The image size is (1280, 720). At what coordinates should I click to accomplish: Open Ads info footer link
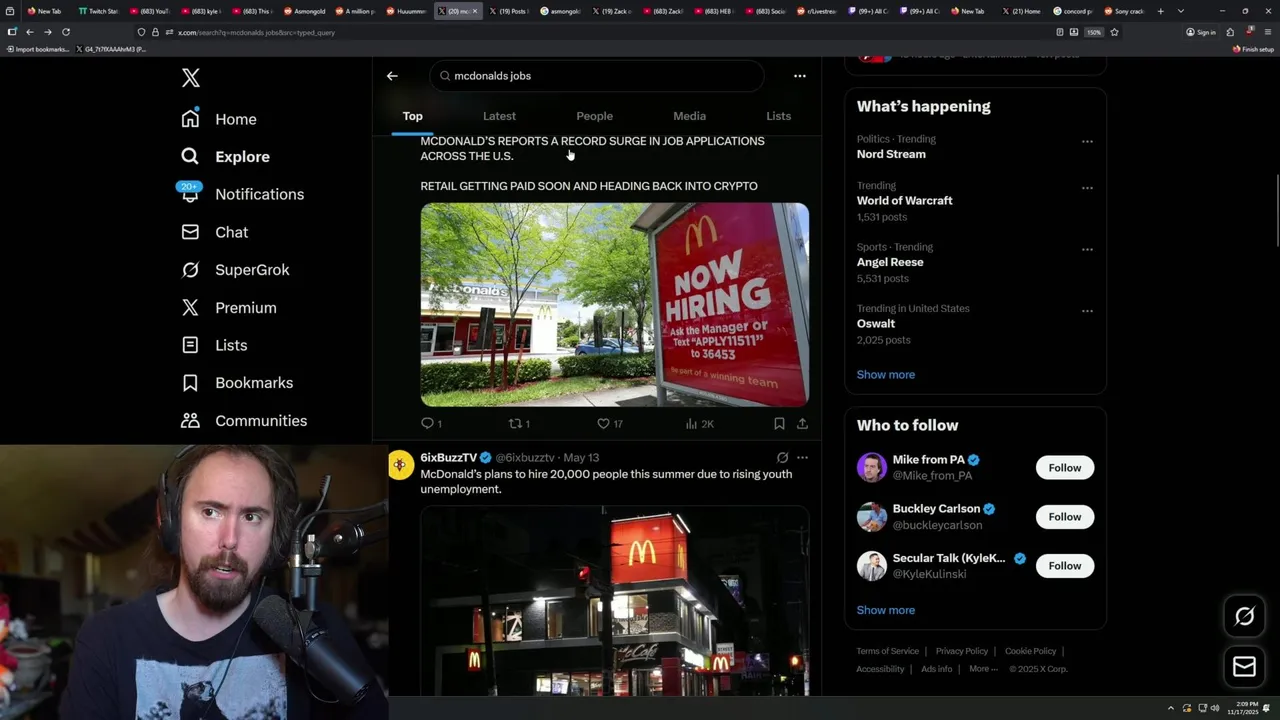pyautogui.click(x=937, y=669)
